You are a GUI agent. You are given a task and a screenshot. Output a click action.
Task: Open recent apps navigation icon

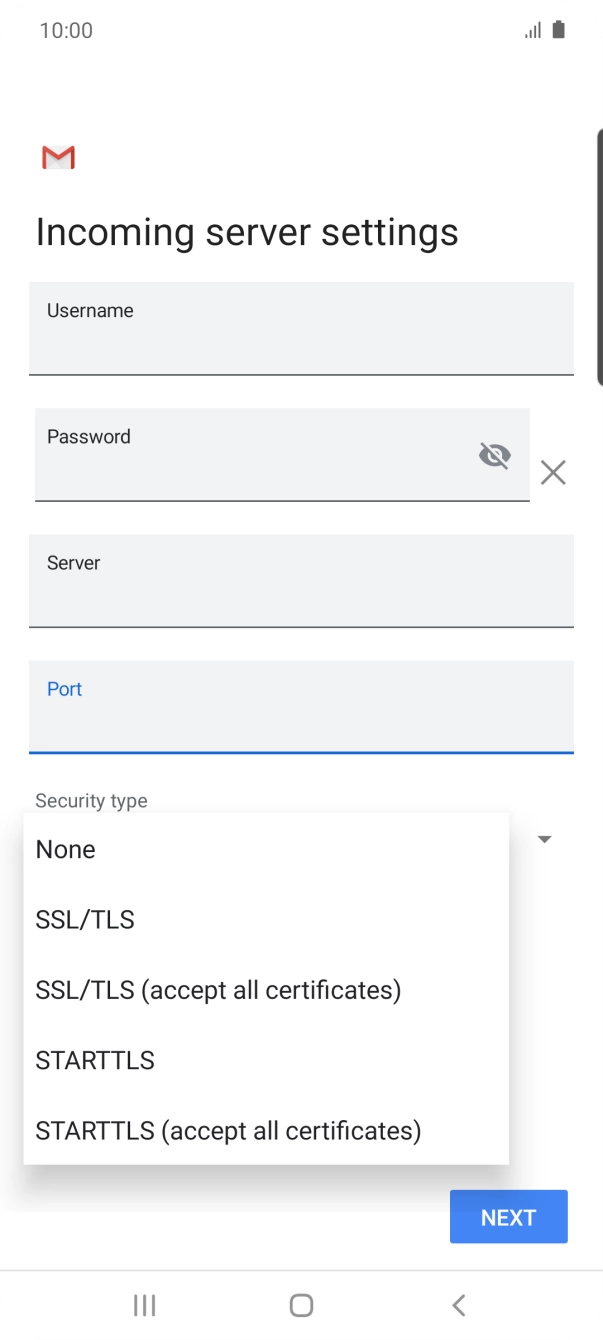tap(145, 1304)
